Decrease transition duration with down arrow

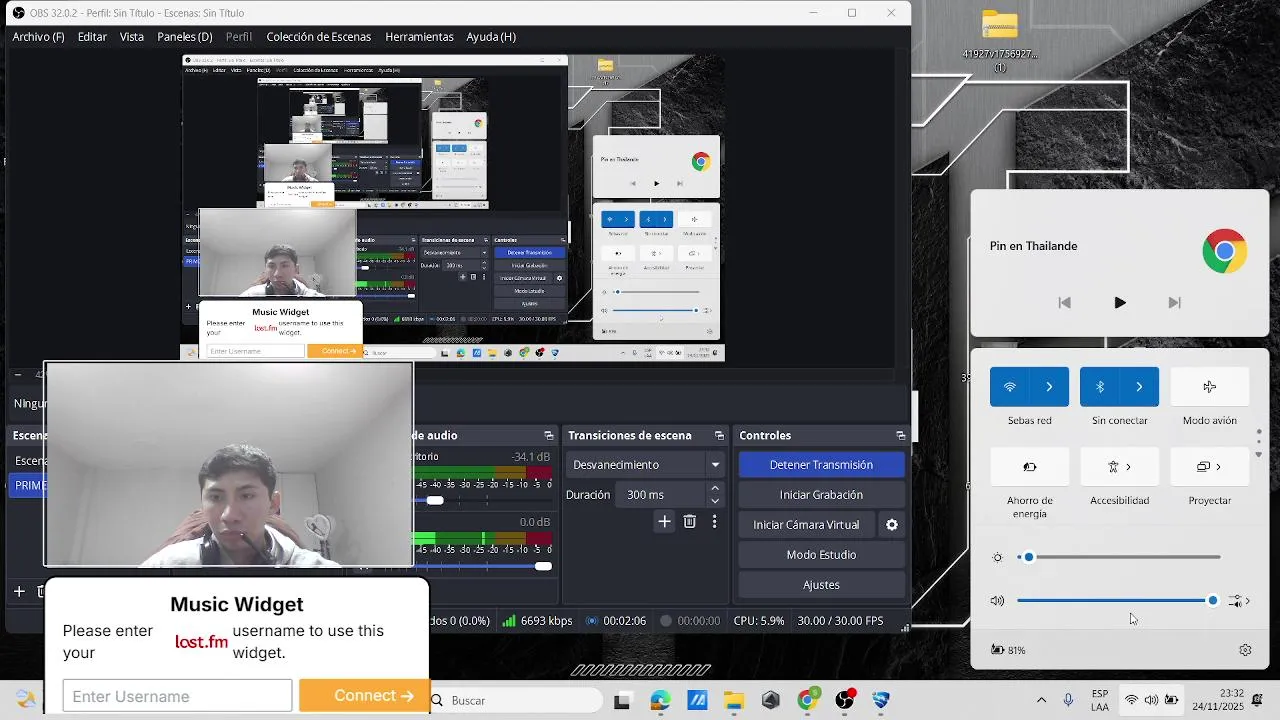click(715, 501)
